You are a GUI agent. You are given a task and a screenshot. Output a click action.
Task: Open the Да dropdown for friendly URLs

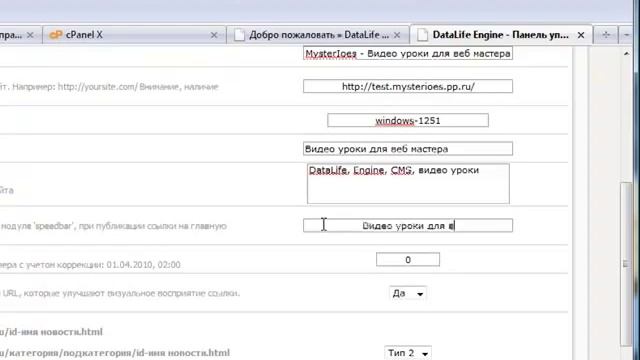(408, 293)
